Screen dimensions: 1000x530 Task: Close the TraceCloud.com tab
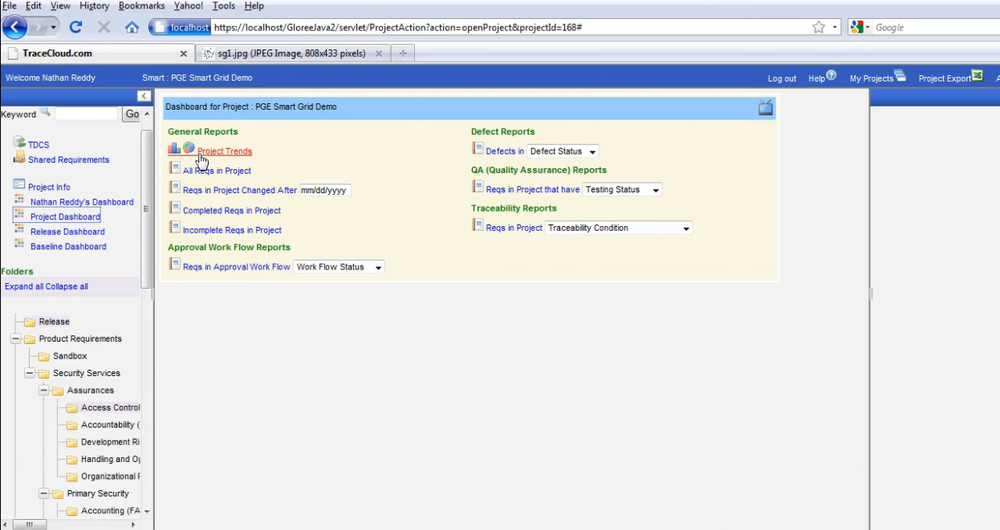(184, 54)
